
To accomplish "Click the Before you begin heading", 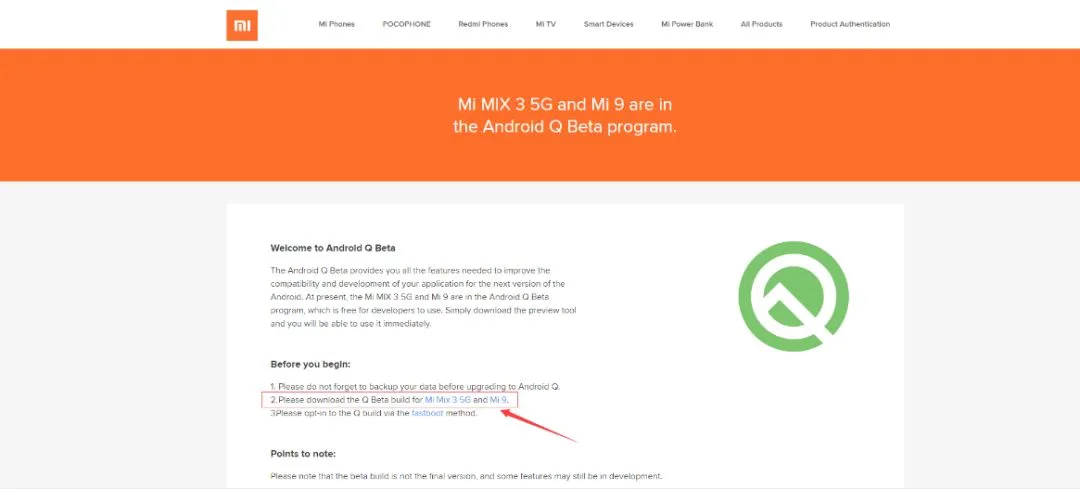I will coord(311,364).
